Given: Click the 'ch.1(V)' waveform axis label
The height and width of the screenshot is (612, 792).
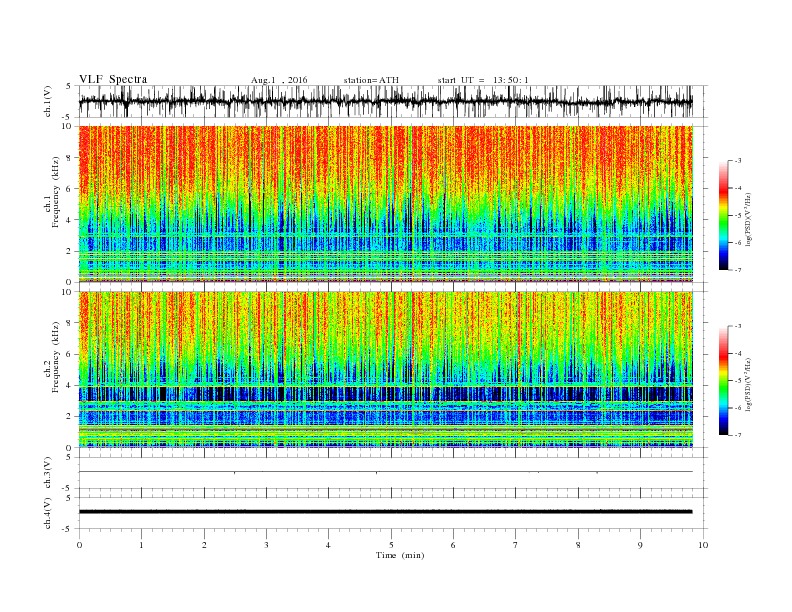Looking at the screenshot, I should coord(48,101).
